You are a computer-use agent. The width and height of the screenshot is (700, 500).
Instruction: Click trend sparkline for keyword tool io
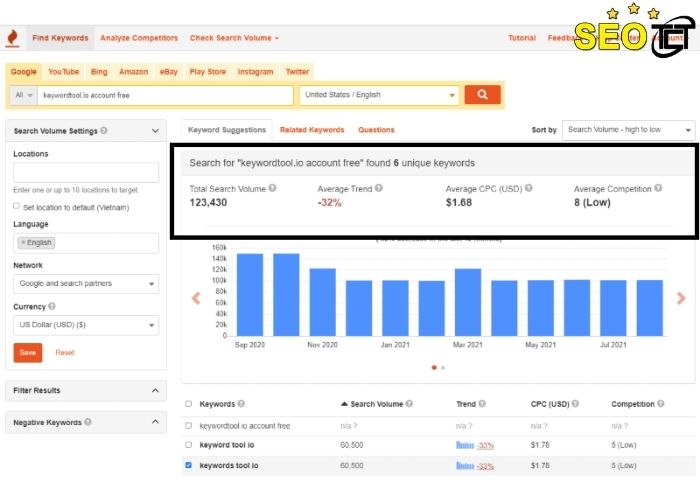click(465, 445)
